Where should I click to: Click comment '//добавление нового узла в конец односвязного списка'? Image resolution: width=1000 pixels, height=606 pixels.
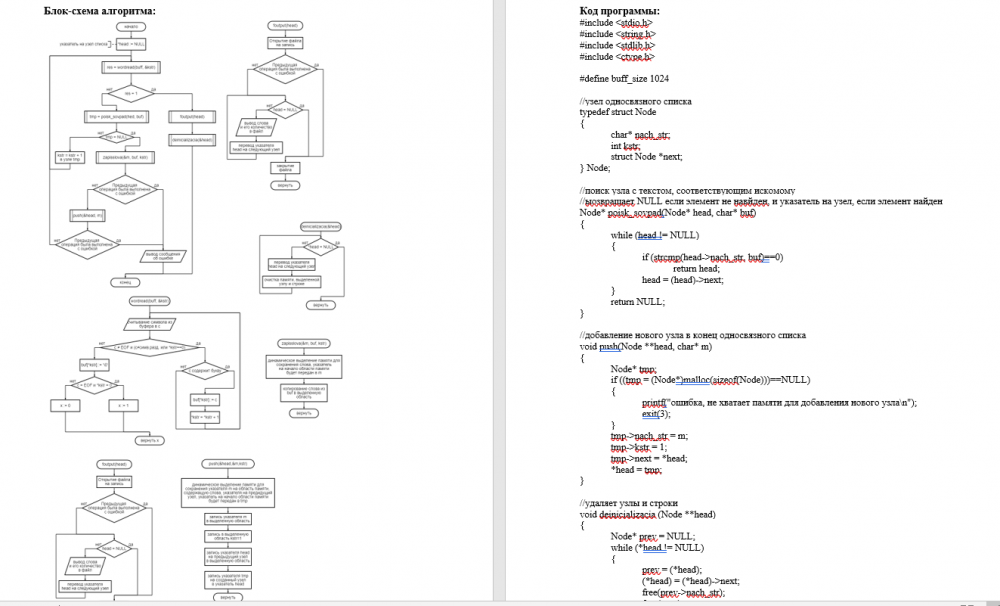(x=693, y=335)
